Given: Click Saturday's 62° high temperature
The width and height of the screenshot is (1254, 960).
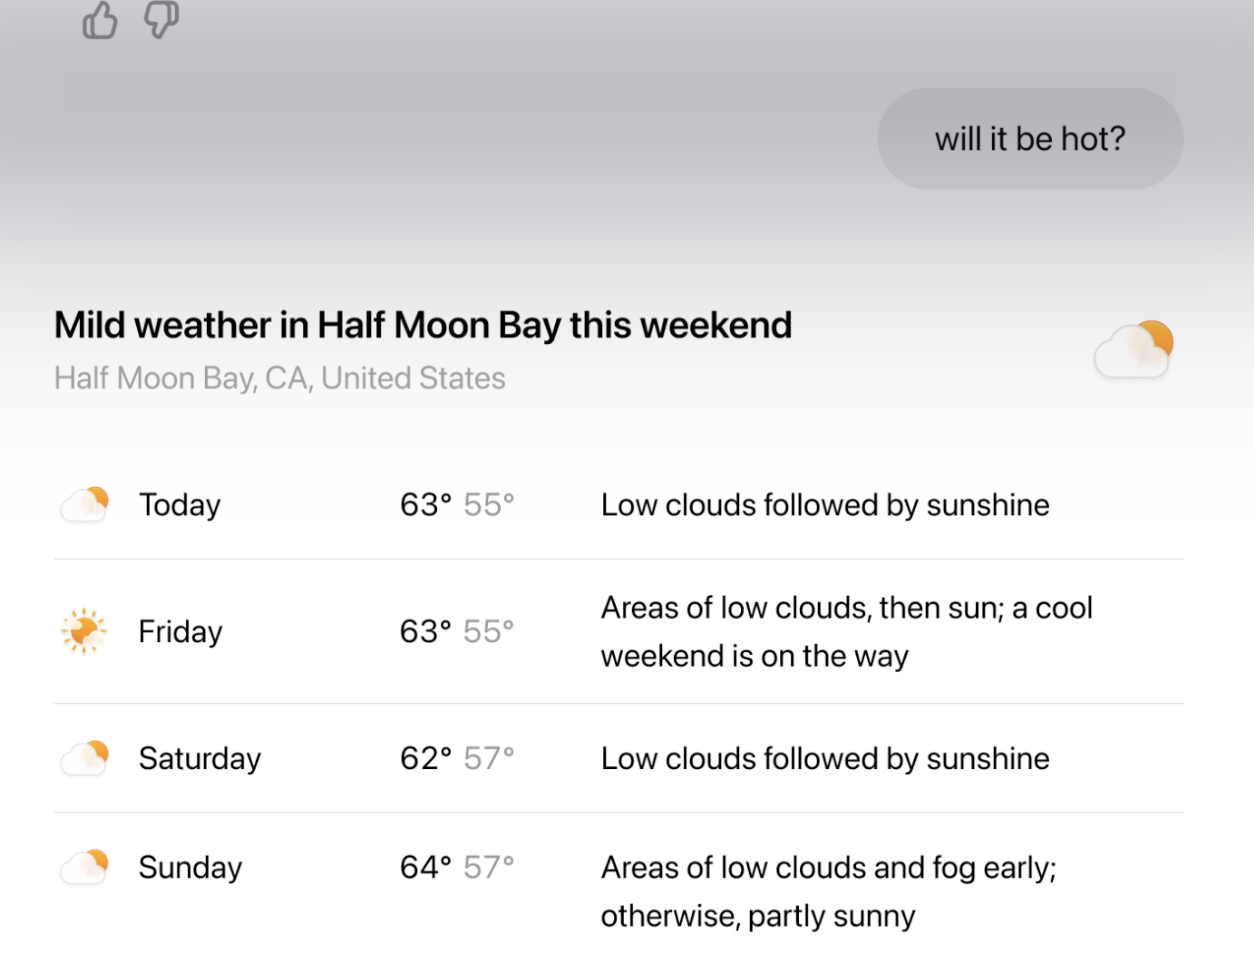Looking at the screenshot, I should coord(426,759).
